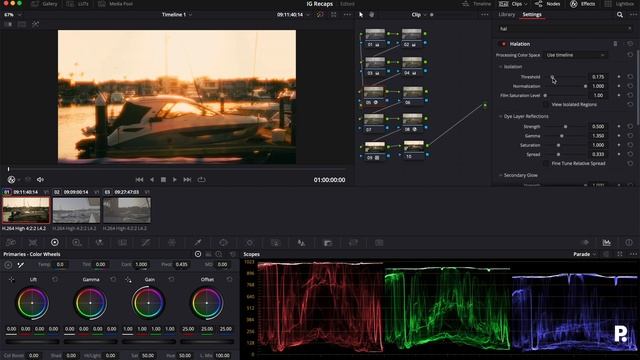Viewport: 640px width, 360px height.
Task: Collapse the Secondary Glow section
Action: [x=500, y=175]
